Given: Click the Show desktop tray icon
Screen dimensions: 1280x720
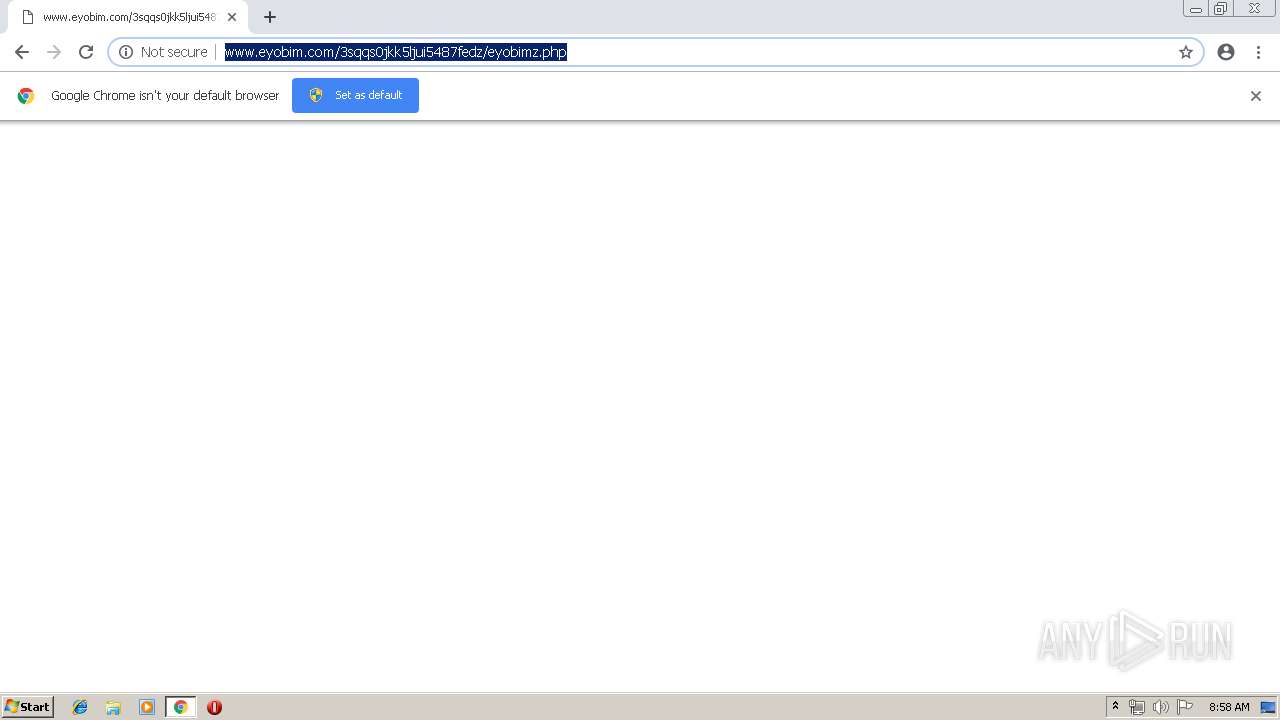Looking at the screenshot, I should pos(1268,707).
